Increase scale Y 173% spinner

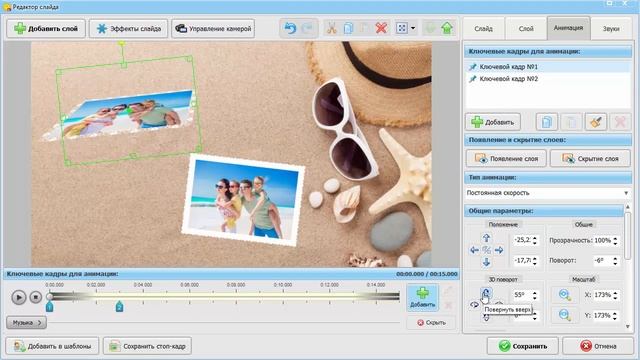[615, 313]
